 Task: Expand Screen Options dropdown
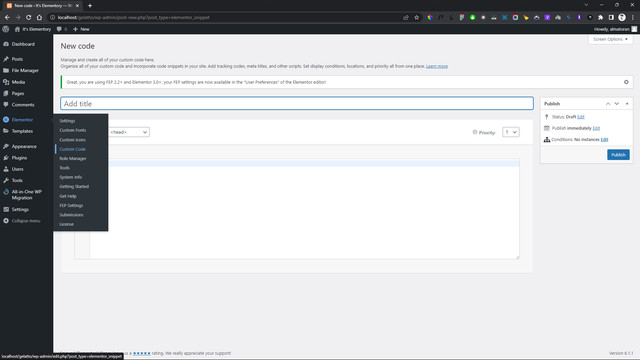point(610,39)
